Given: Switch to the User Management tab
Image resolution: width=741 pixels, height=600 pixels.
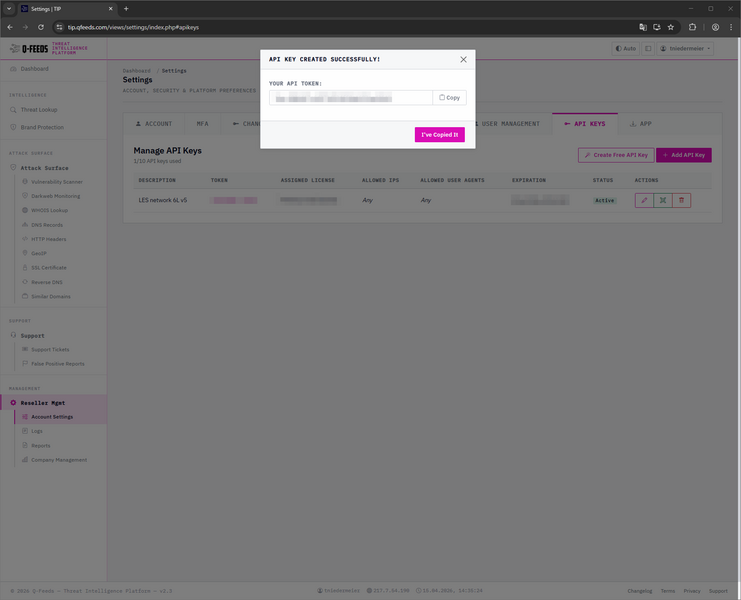Looking at the screenshot, I should [510, 124].
